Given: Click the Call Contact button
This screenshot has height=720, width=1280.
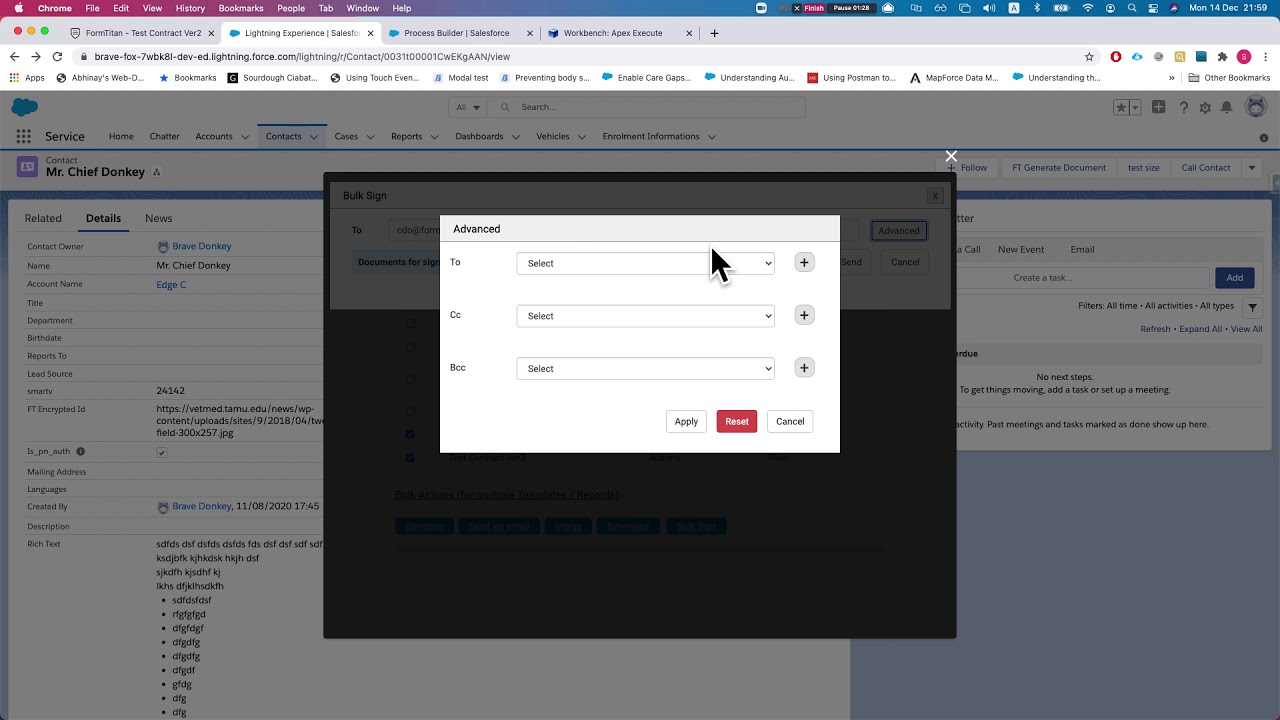Looking at the screenshot, I should (1206, 168).
